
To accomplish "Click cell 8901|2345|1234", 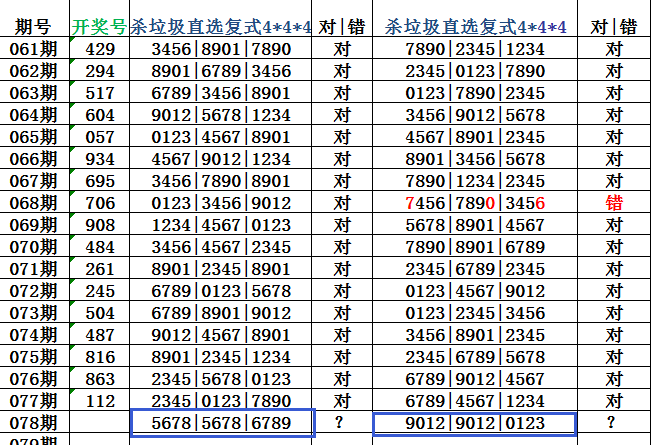I will (x=220, y=356).
